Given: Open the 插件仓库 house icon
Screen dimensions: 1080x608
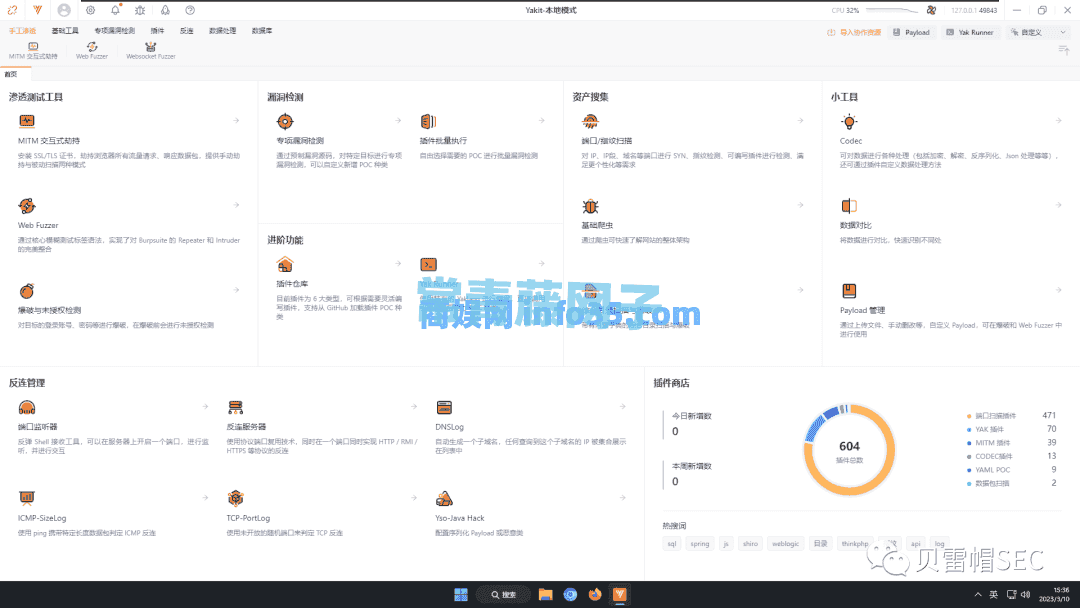Looking at the screenshot, I should (x=285, y=264).
